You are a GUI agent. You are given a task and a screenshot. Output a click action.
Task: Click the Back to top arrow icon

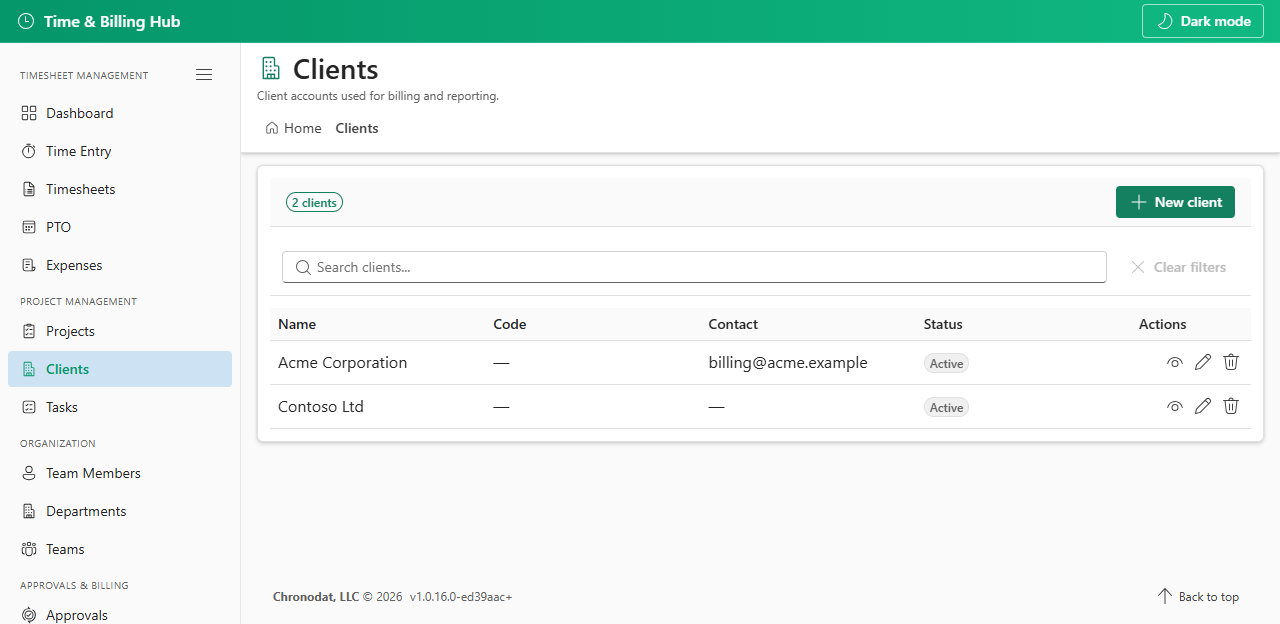pos(1165,596)
